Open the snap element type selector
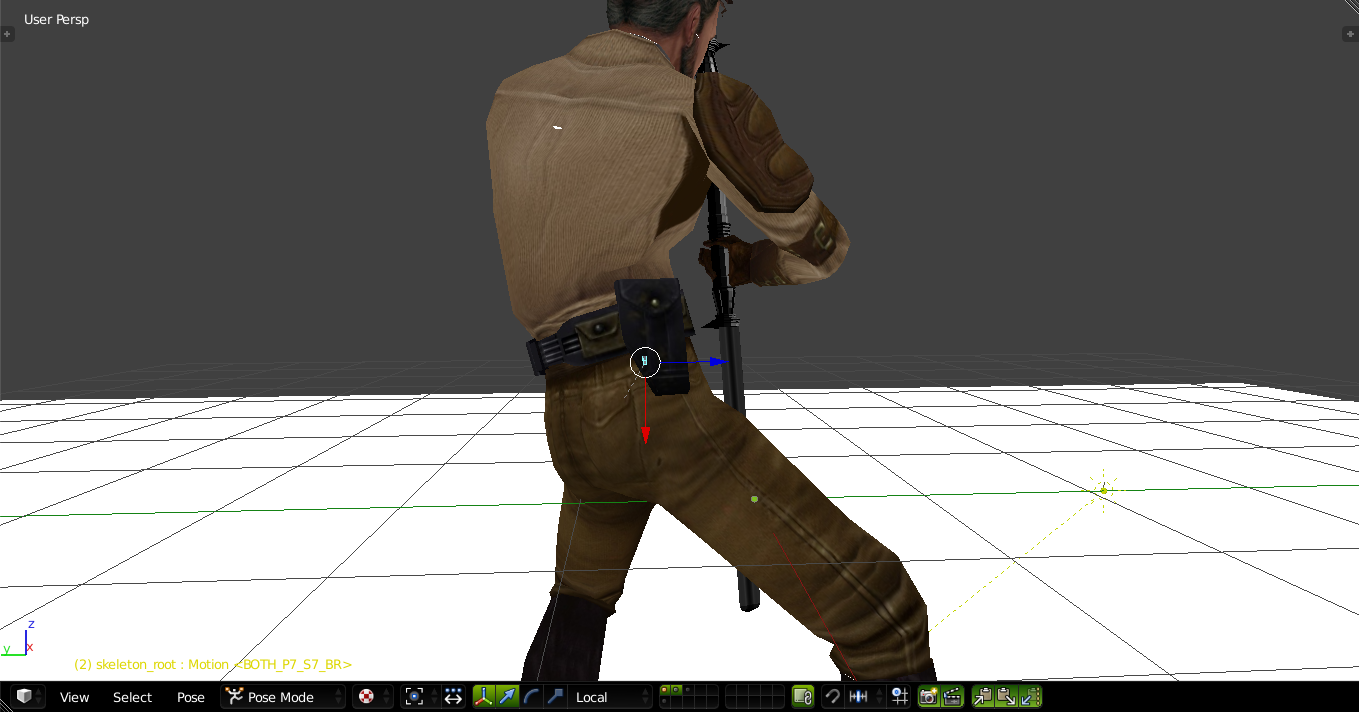The height and width of the screenshot is (712, 1359). tap(864, 697)
